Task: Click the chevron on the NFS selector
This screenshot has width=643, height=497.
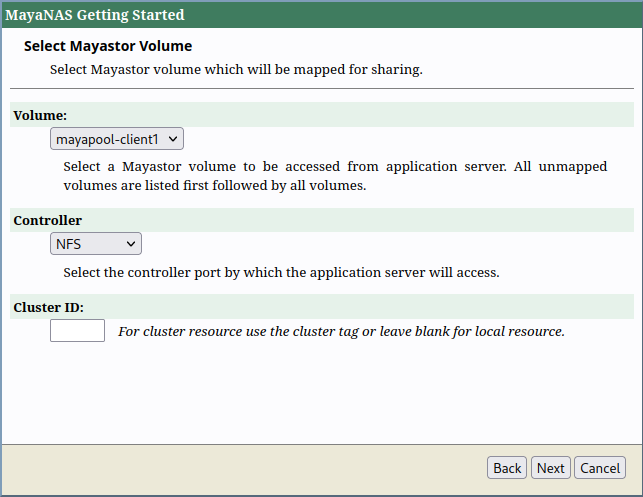Action: [x=130, y=243]
